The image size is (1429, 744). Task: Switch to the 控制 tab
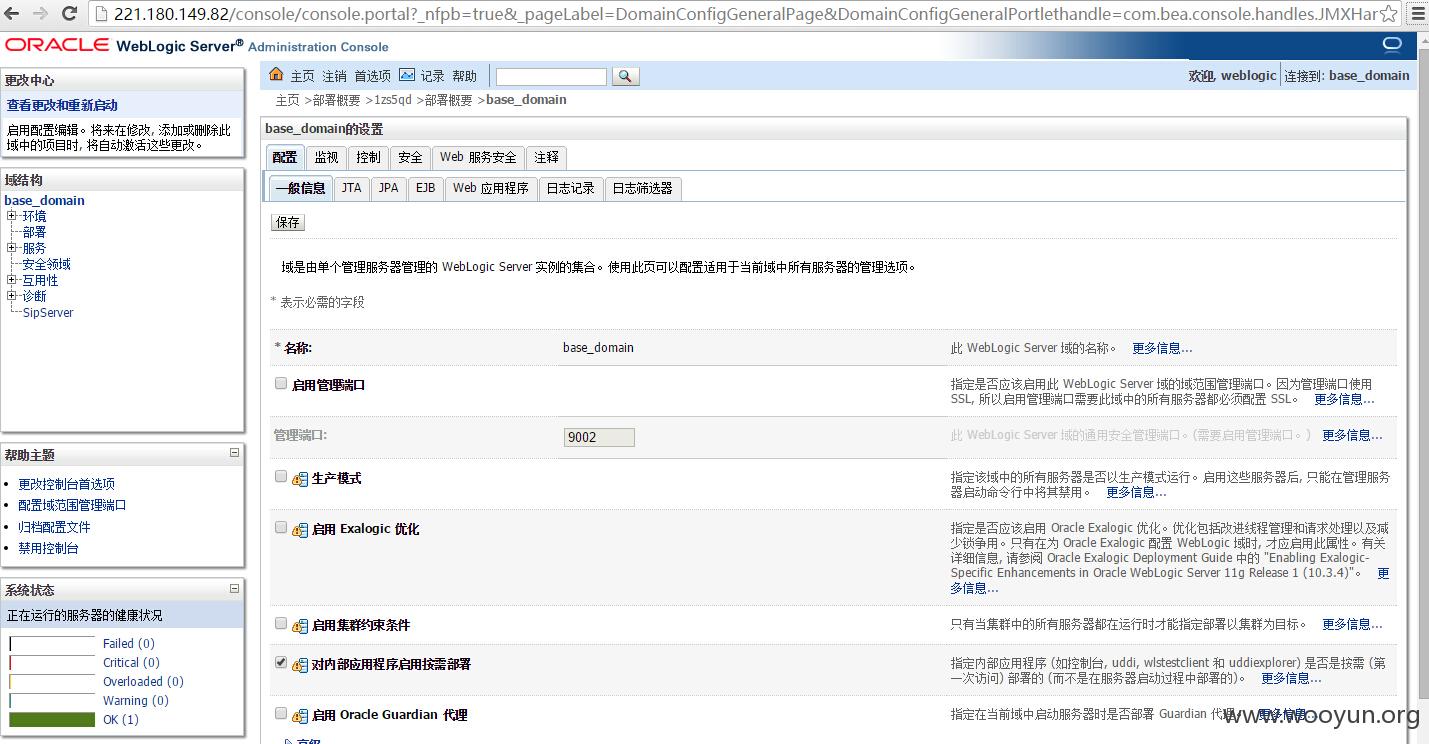368,157
